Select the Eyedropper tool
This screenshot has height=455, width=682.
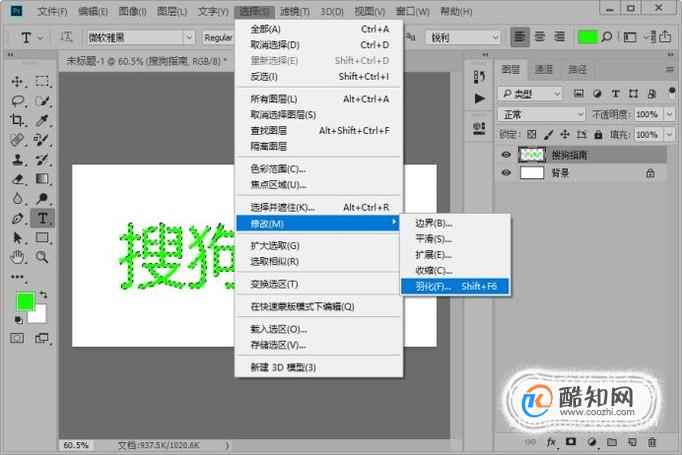(x=42, y=120)
